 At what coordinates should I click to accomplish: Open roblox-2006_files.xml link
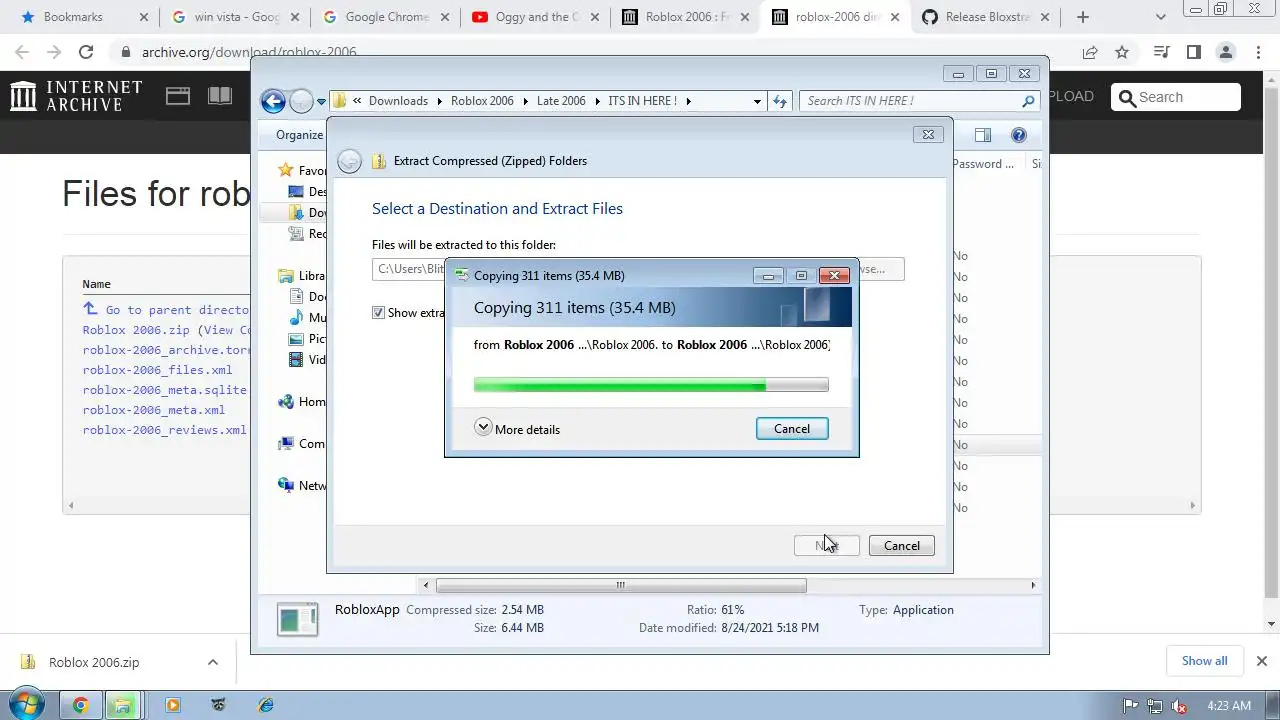point(157,370)
